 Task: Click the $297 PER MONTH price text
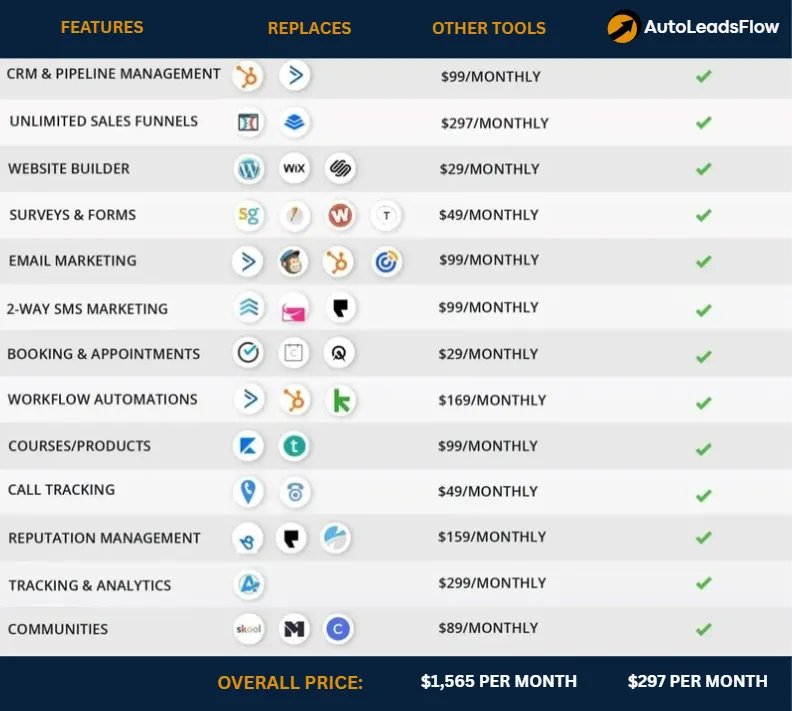point(698,681)
